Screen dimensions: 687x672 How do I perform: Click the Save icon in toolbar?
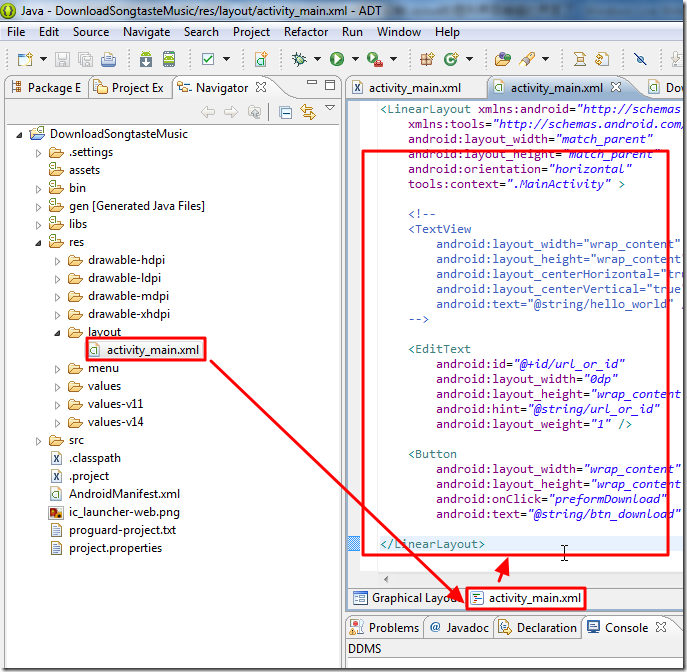pyautogui.click(x=62, y=59)
